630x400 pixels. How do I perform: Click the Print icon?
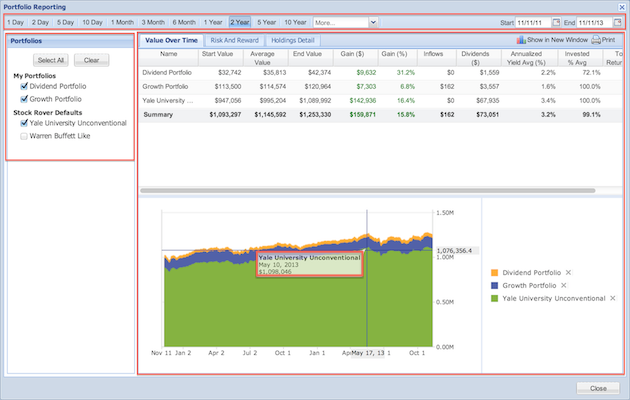click(596, 40)
